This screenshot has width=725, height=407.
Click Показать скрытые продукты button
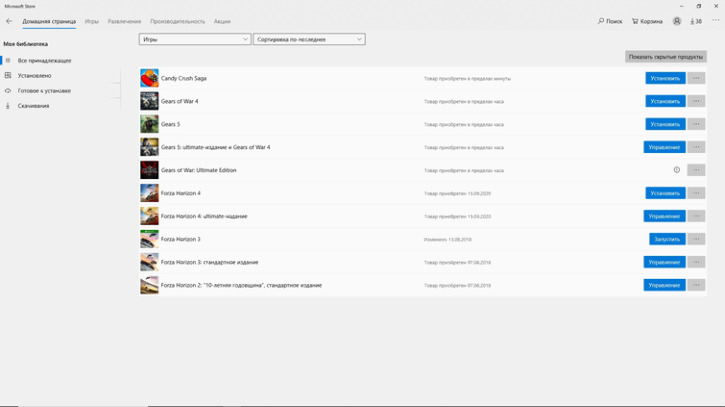[666, 56]
